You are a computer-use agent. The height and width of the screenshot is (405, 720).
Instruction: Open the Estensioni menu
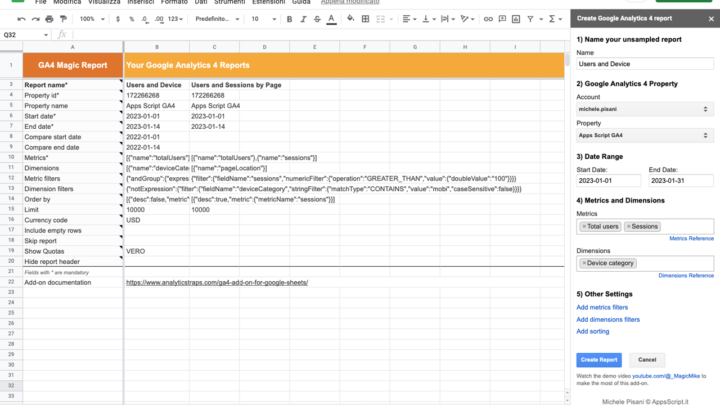(x=269, y=2)
